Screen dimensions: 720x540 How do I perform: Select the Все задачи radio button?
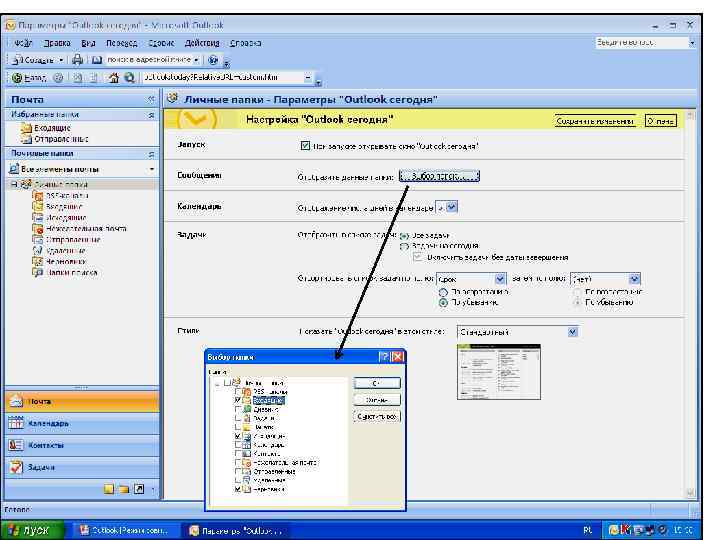[x=404, y=236]
